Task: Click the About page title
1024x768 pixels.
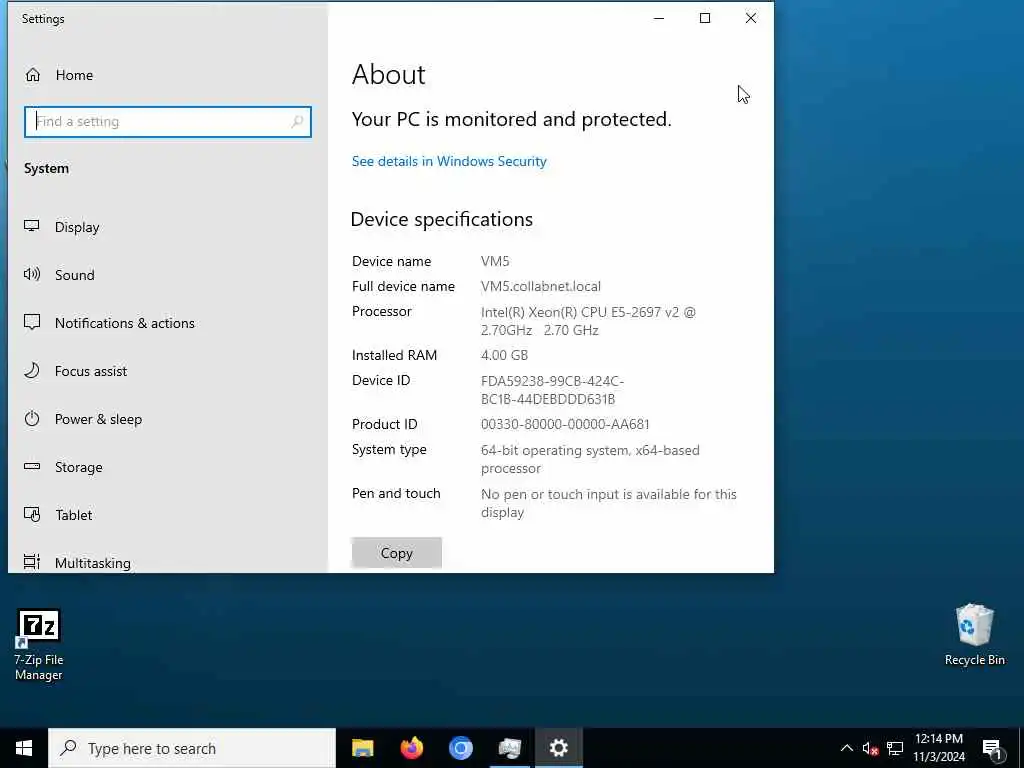Action: pos(389,74)
